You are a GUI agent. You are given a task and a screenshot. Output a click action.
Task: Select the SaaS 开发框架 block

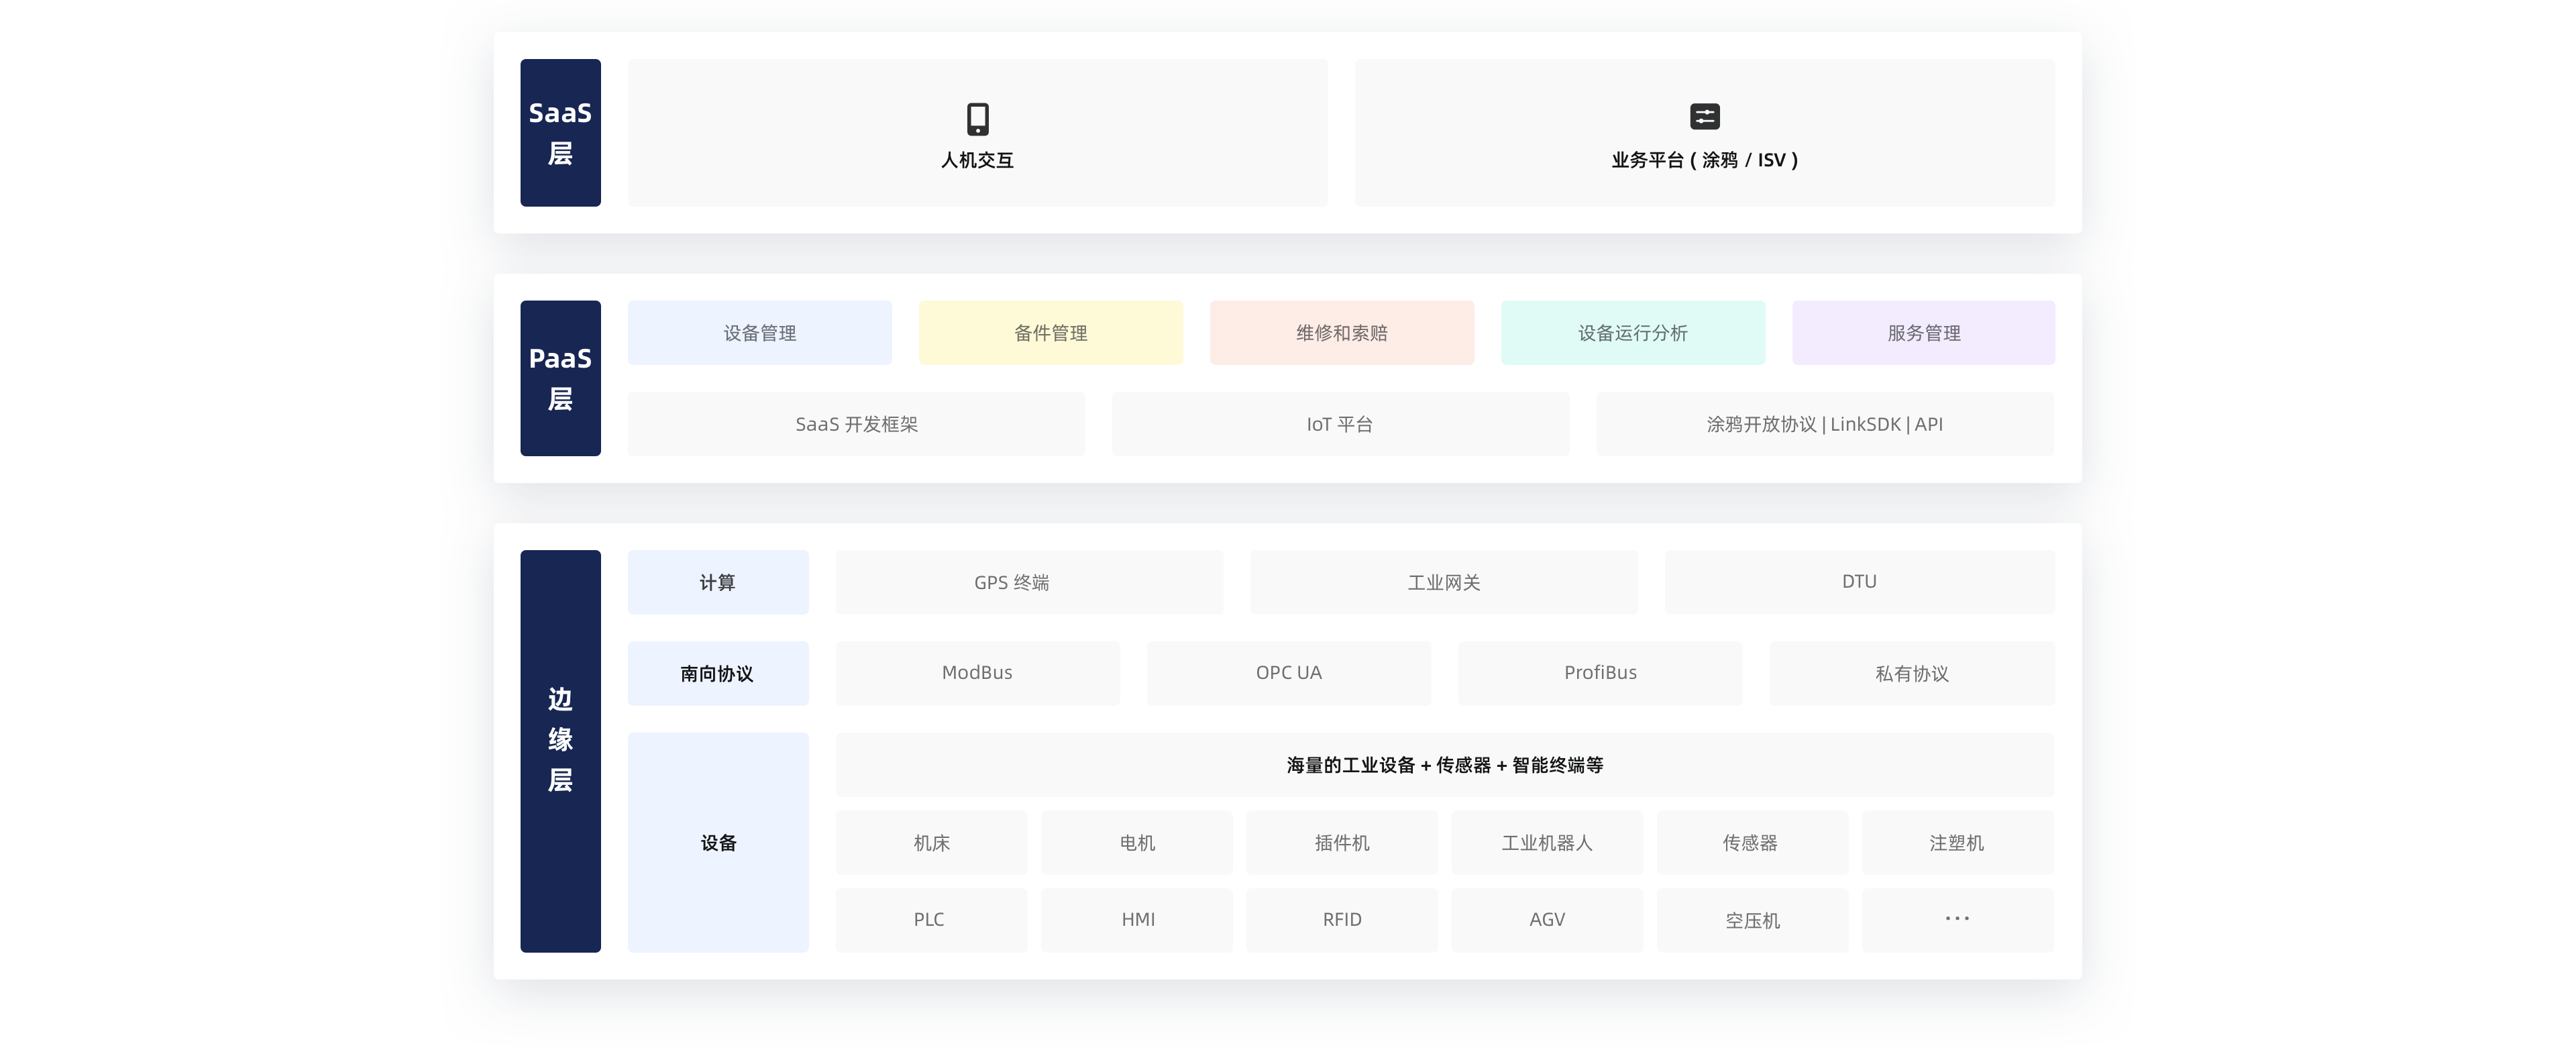(856, 424)
